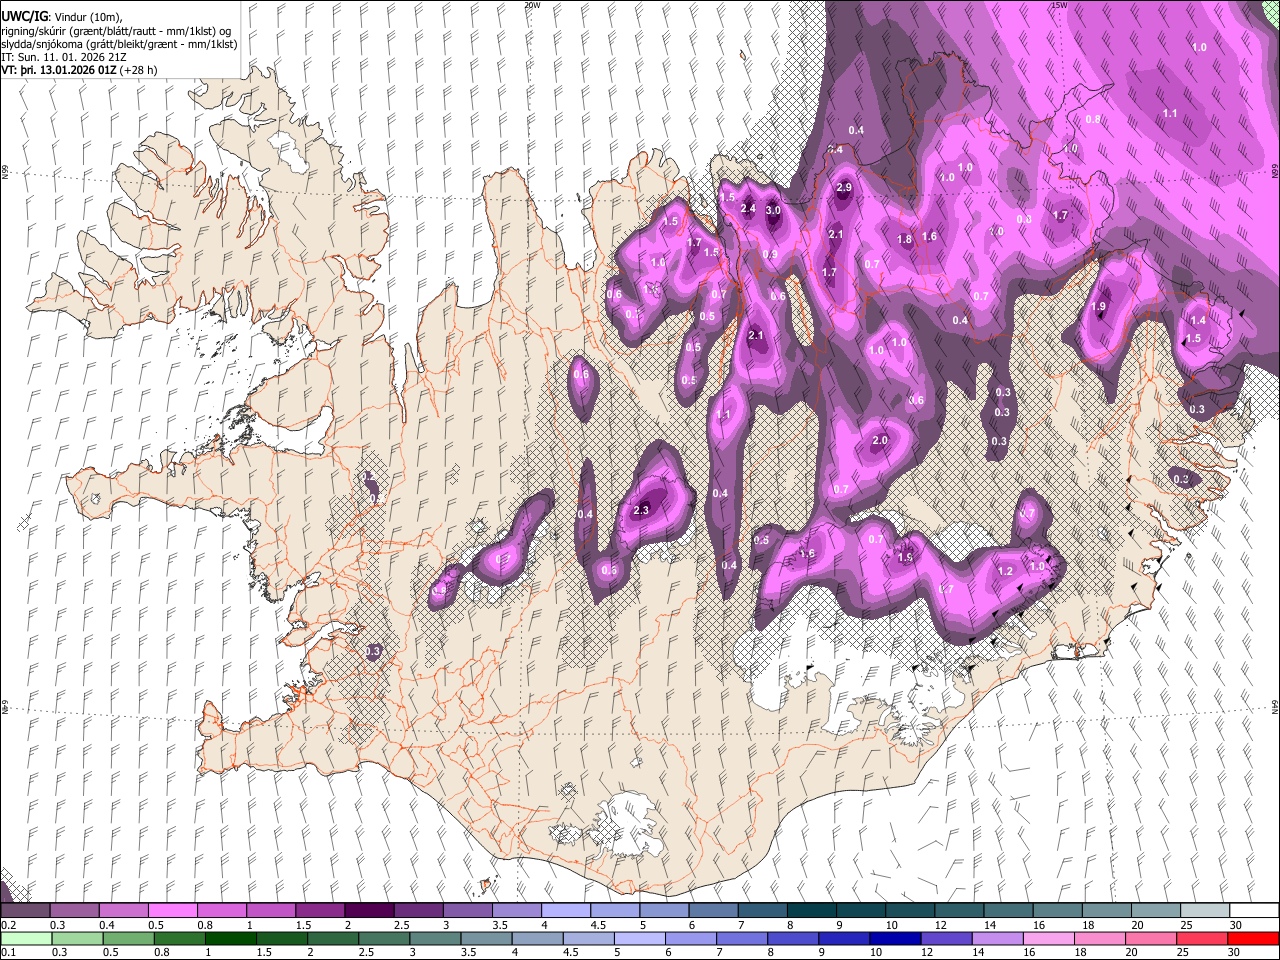Click the 3.0 precipitation value on map
The image size is (1280, 960).
click(773, 210)
